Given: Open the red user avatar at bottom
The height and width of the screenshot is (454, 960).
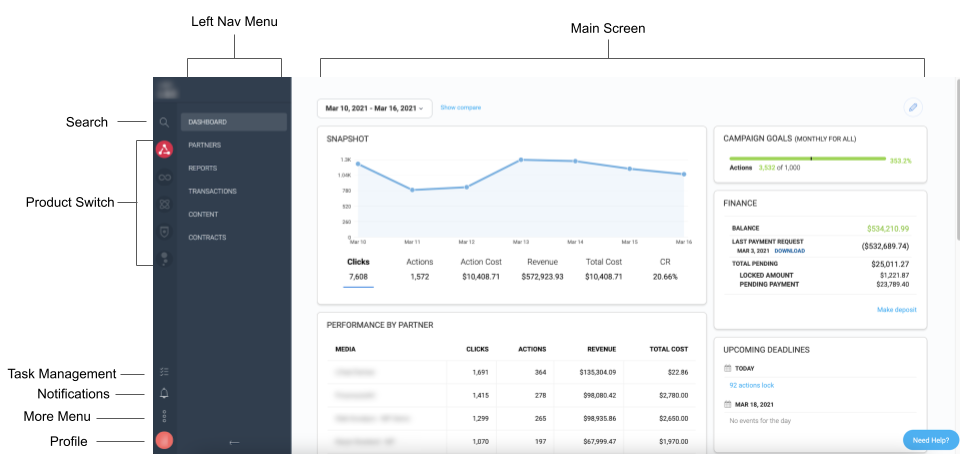Looking at the screenshot, I should pos(164,440).
